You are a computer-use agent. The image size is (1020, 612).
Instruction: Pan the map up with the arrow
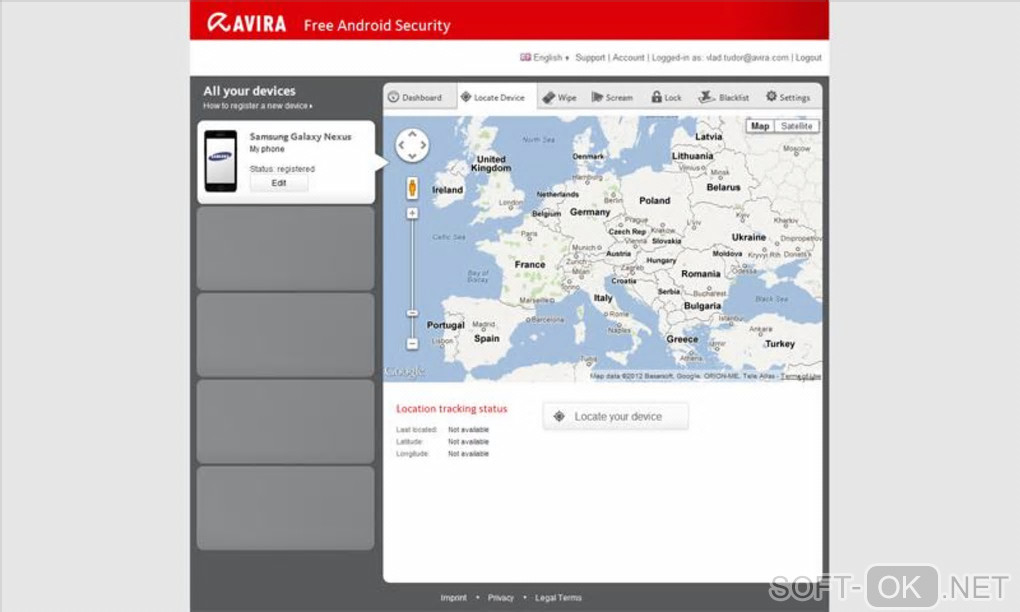pyautogui.click(x=412, y=133)
